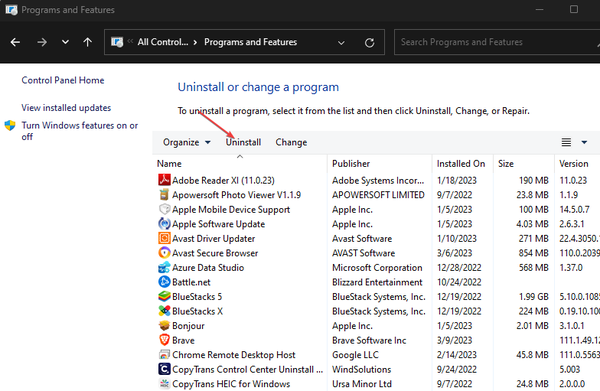Open Turn Windows features on or off
This screenshot has height=391, width=600.
(80, 131)
